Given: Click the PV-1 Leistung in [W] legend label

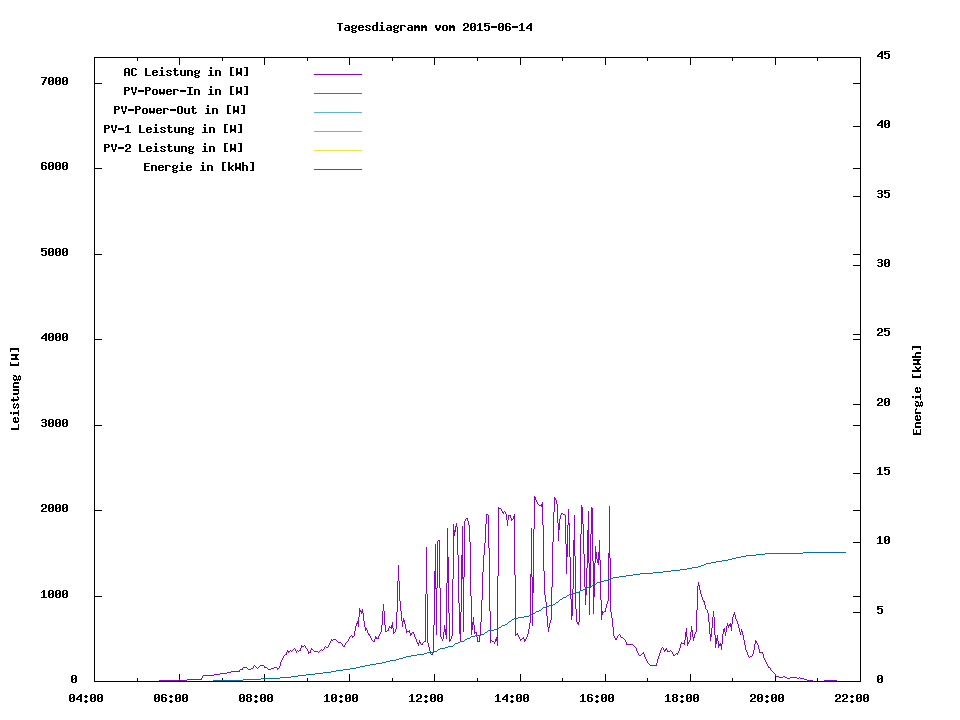Looking at the screenshot, I should pyautogui.click(x=173, y=129).
